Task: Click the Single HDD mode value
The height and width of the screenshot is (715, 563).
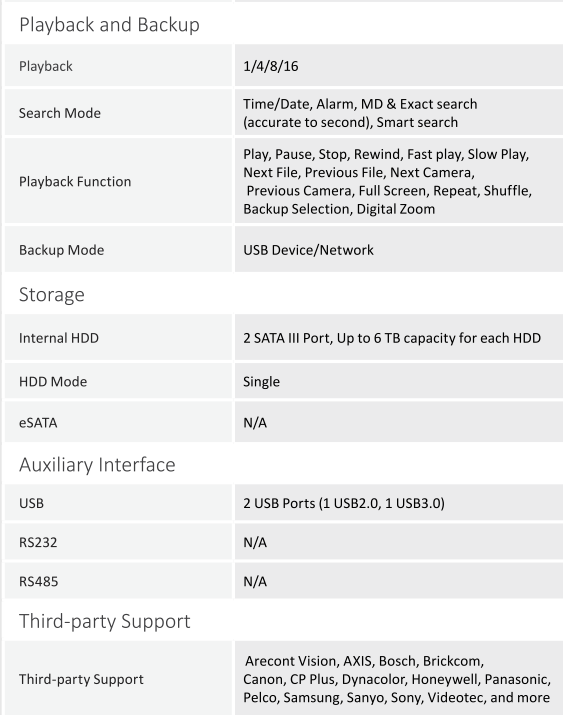Action: pos(261,382)
